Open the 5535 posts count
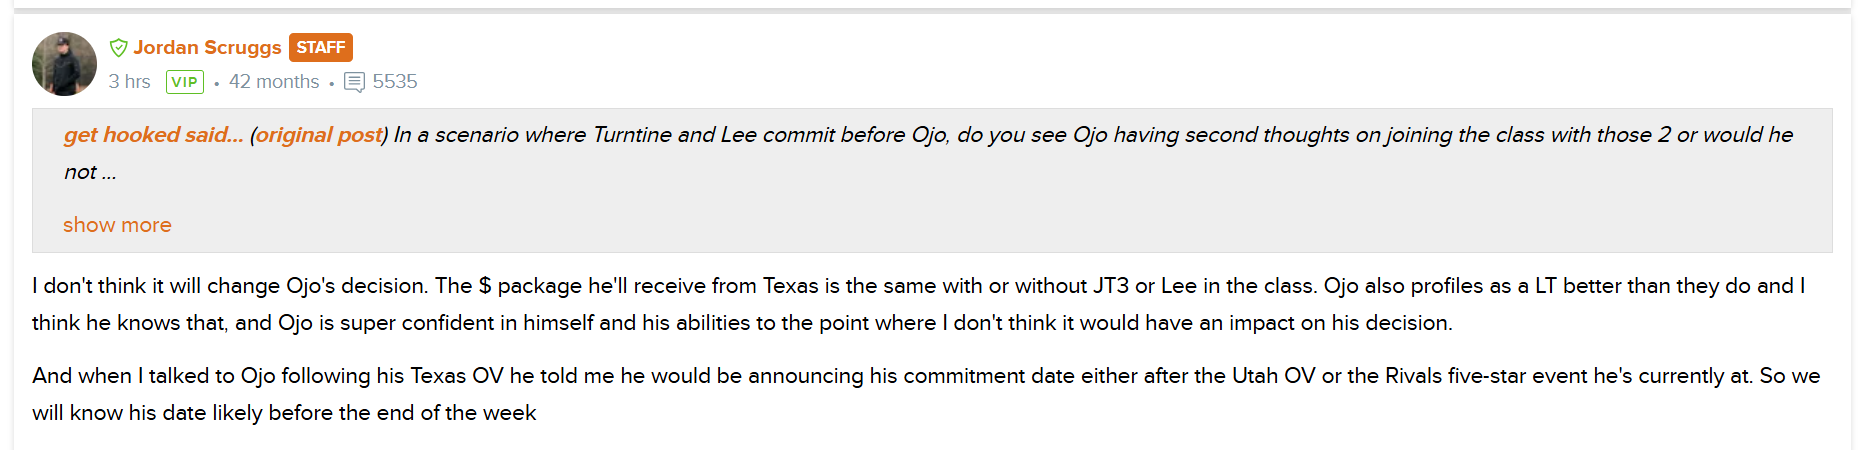Screen dimensions: 1858x450 tap(395, 82)
